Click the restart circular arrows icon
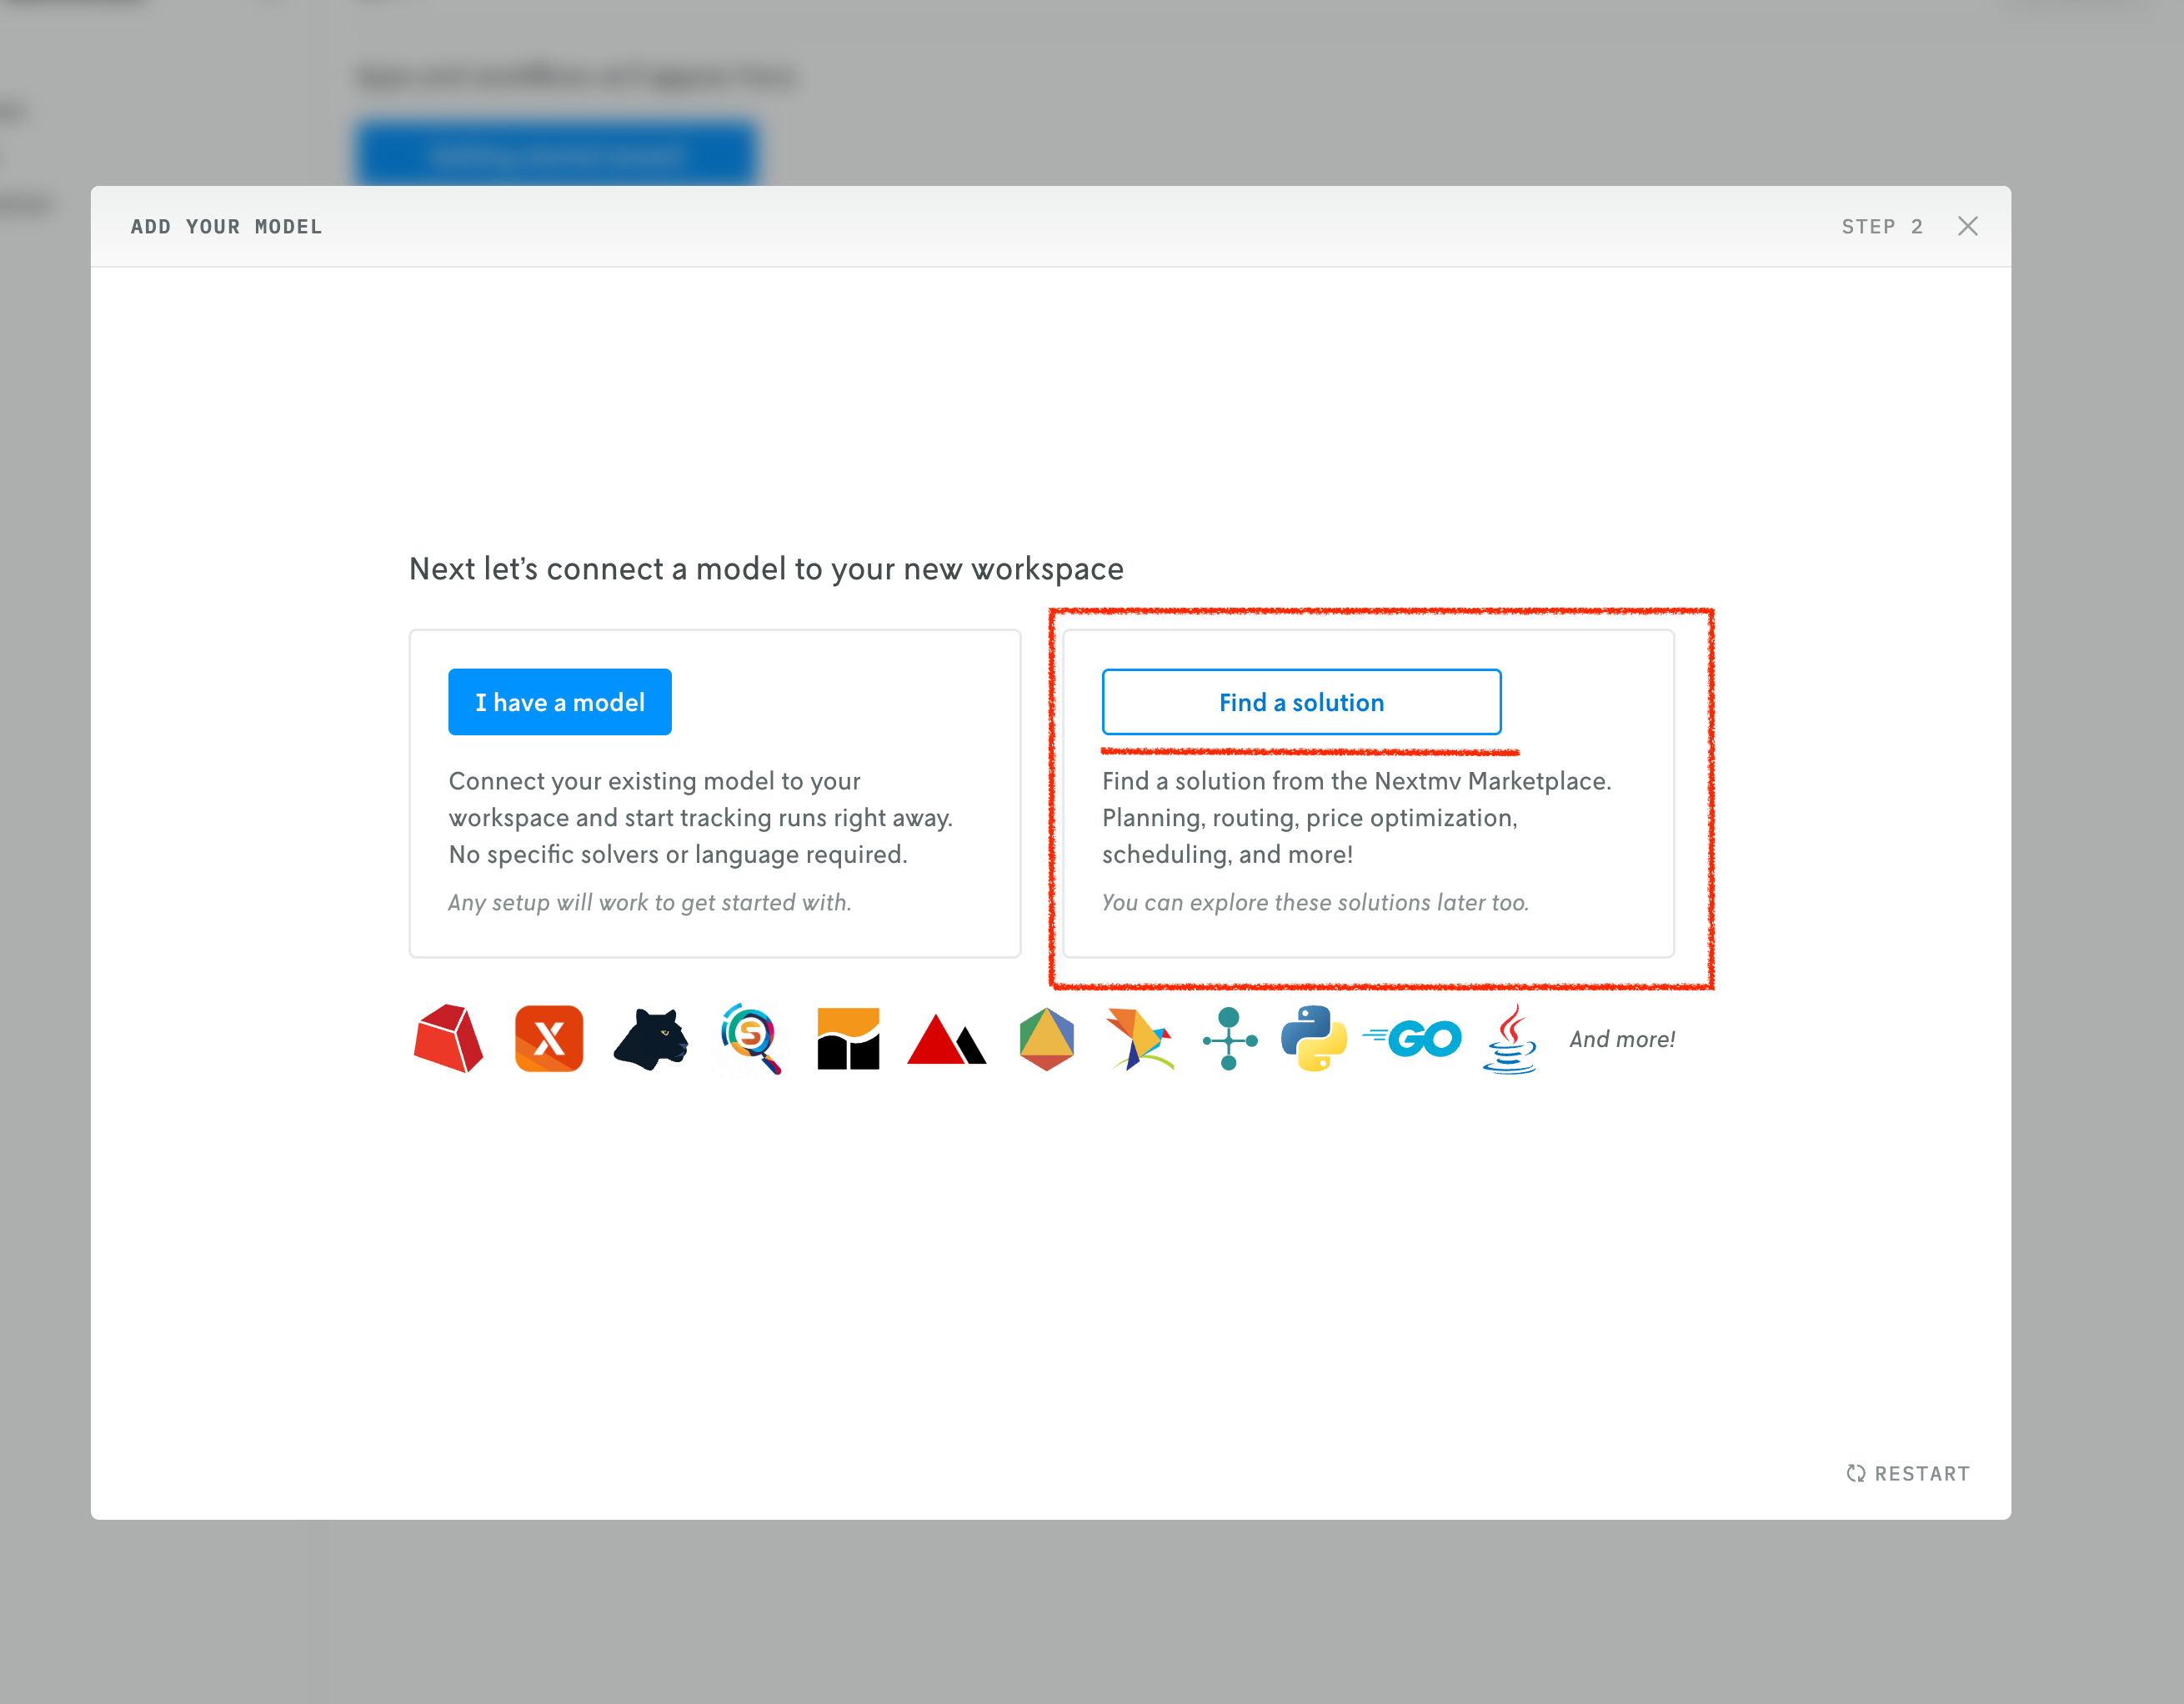This screenshot has width=2184, height=1704. [1856, 1473]
